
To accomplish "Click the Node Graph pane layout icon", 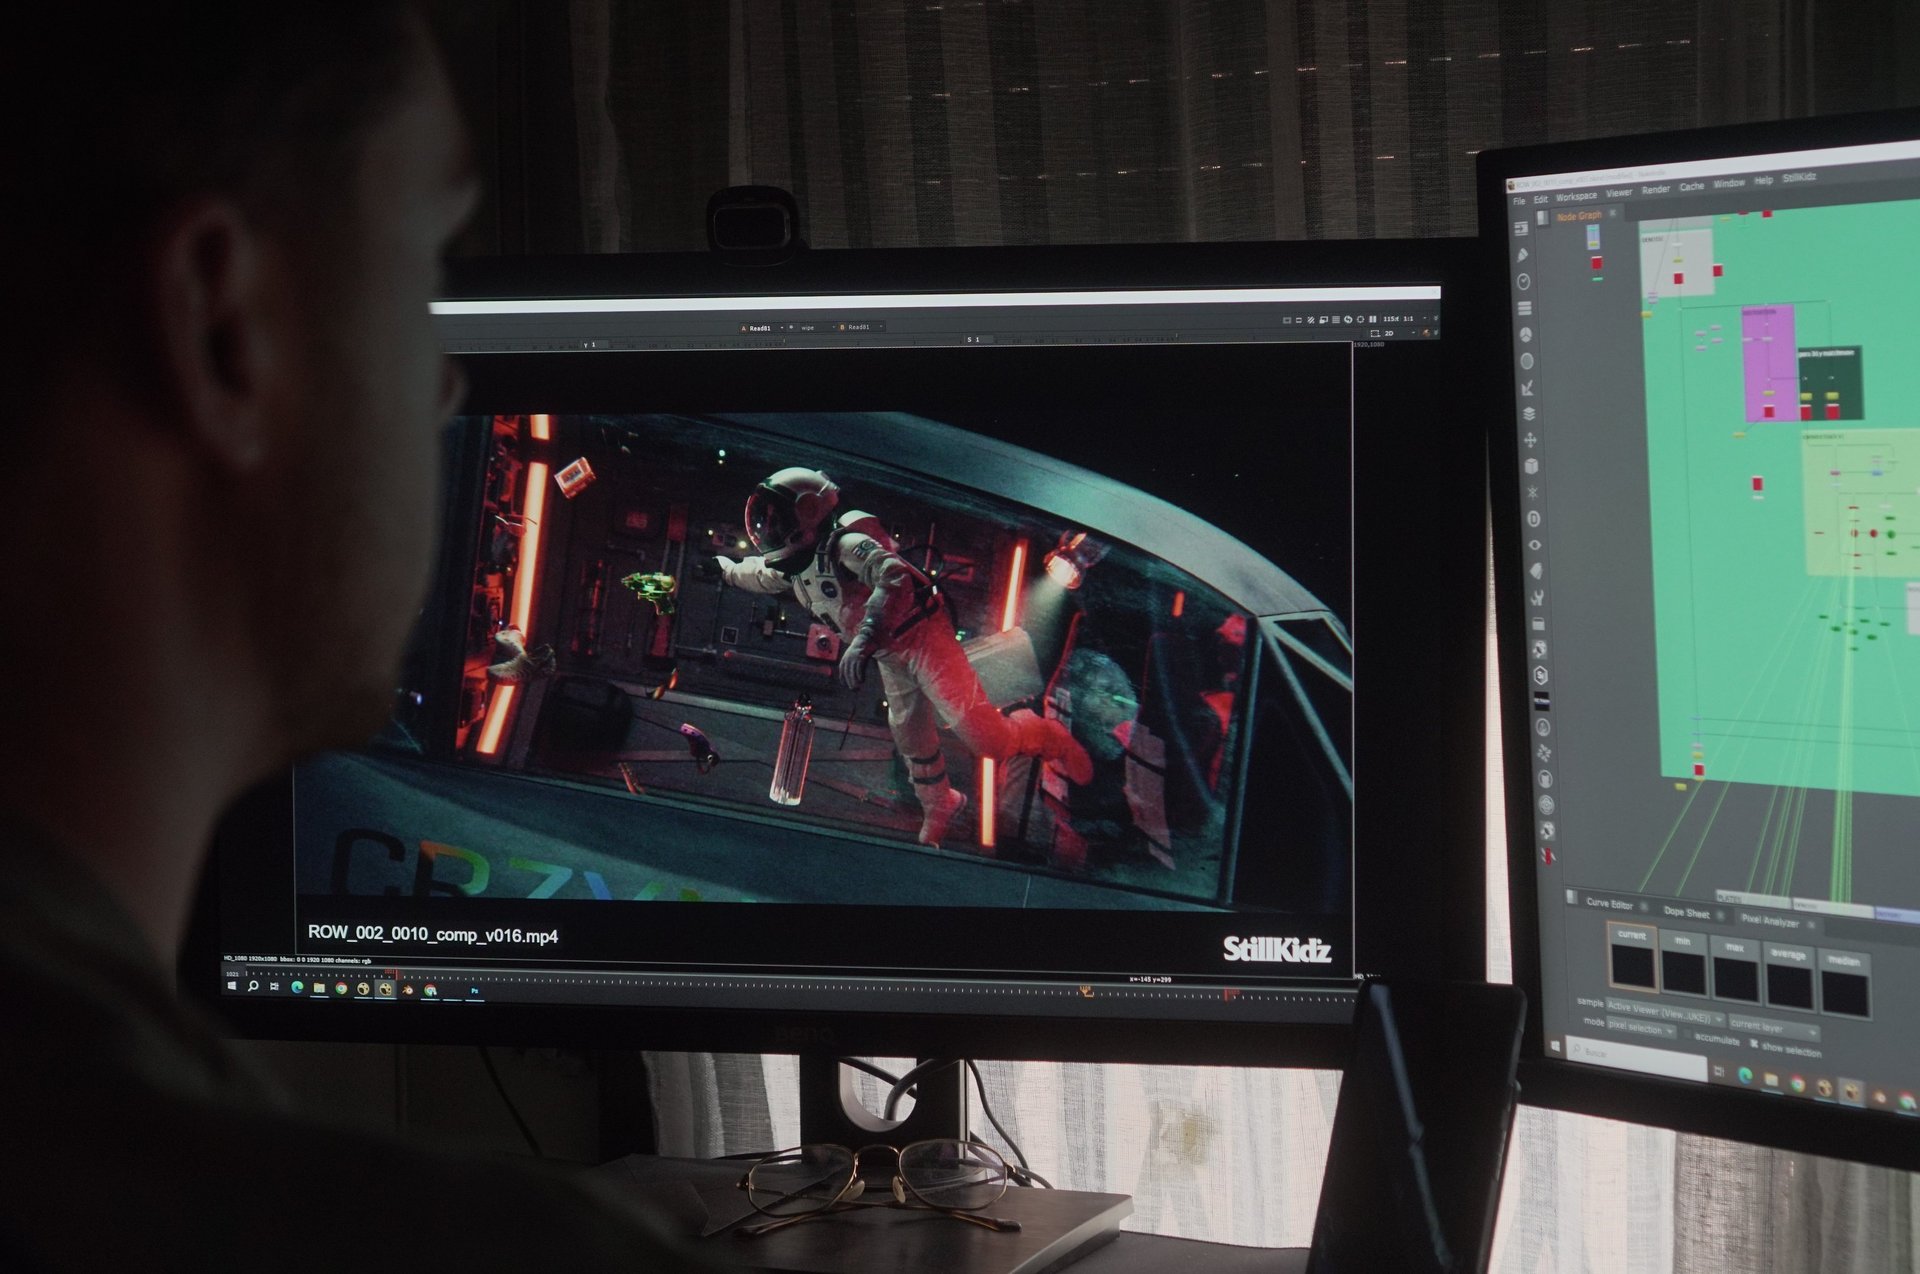I will (1543, 217).
